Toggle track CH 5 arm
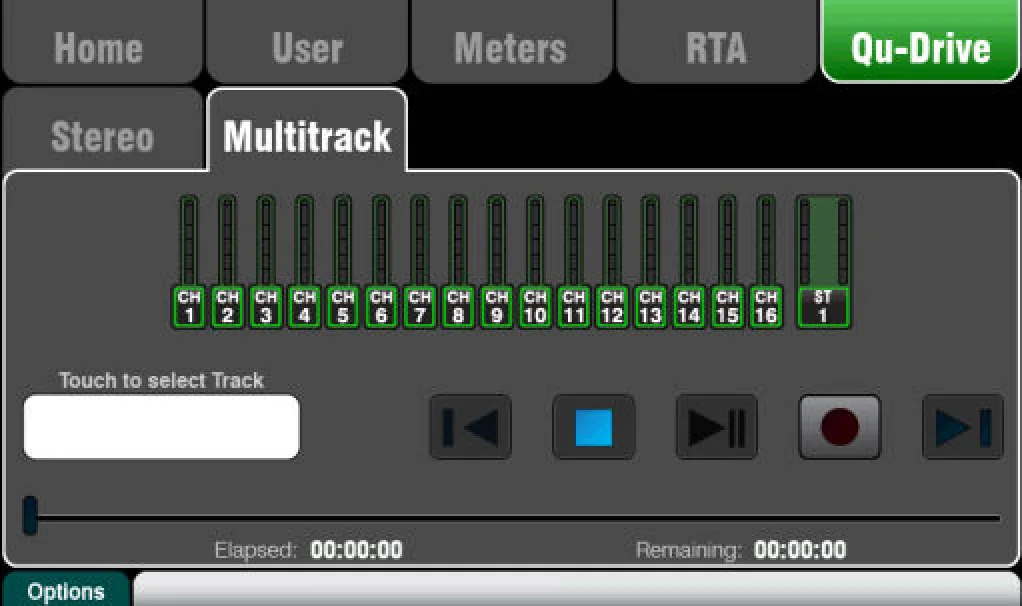The width and height of the screenshot is (1022, 606). tap(343, 306)
